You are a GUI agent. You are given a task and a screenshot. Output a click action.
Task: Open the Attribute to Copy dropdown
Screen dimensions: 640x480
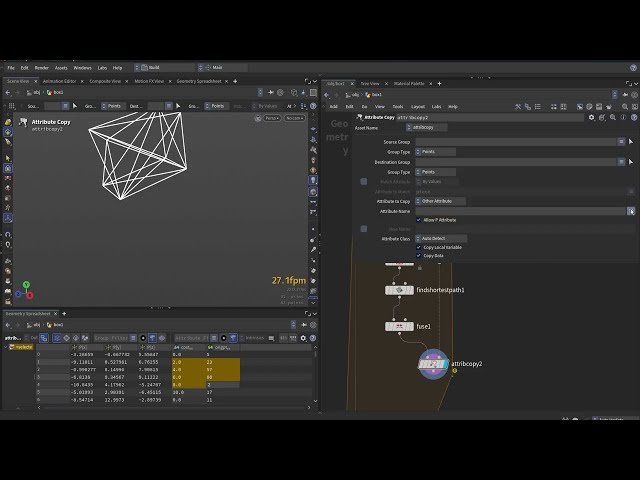point(440,201)
